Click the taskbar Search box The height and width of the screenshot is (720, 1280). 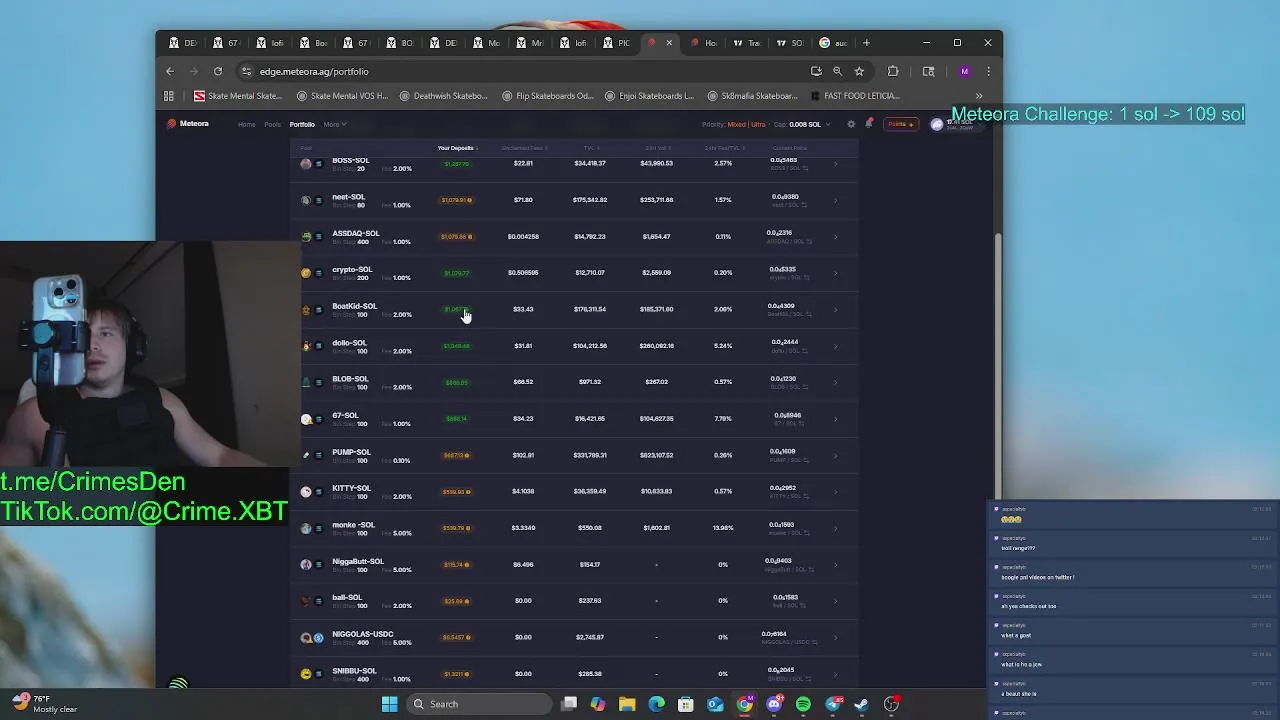[x=480, y=704]
